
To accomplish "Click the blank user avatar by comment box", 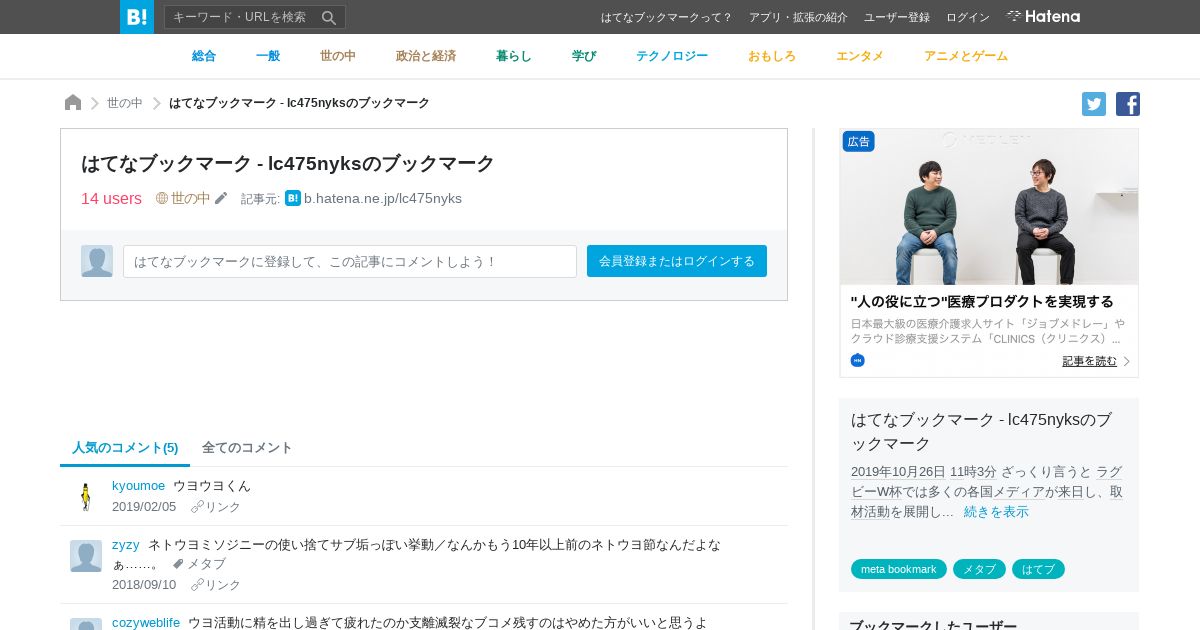I will click(97, 261).
